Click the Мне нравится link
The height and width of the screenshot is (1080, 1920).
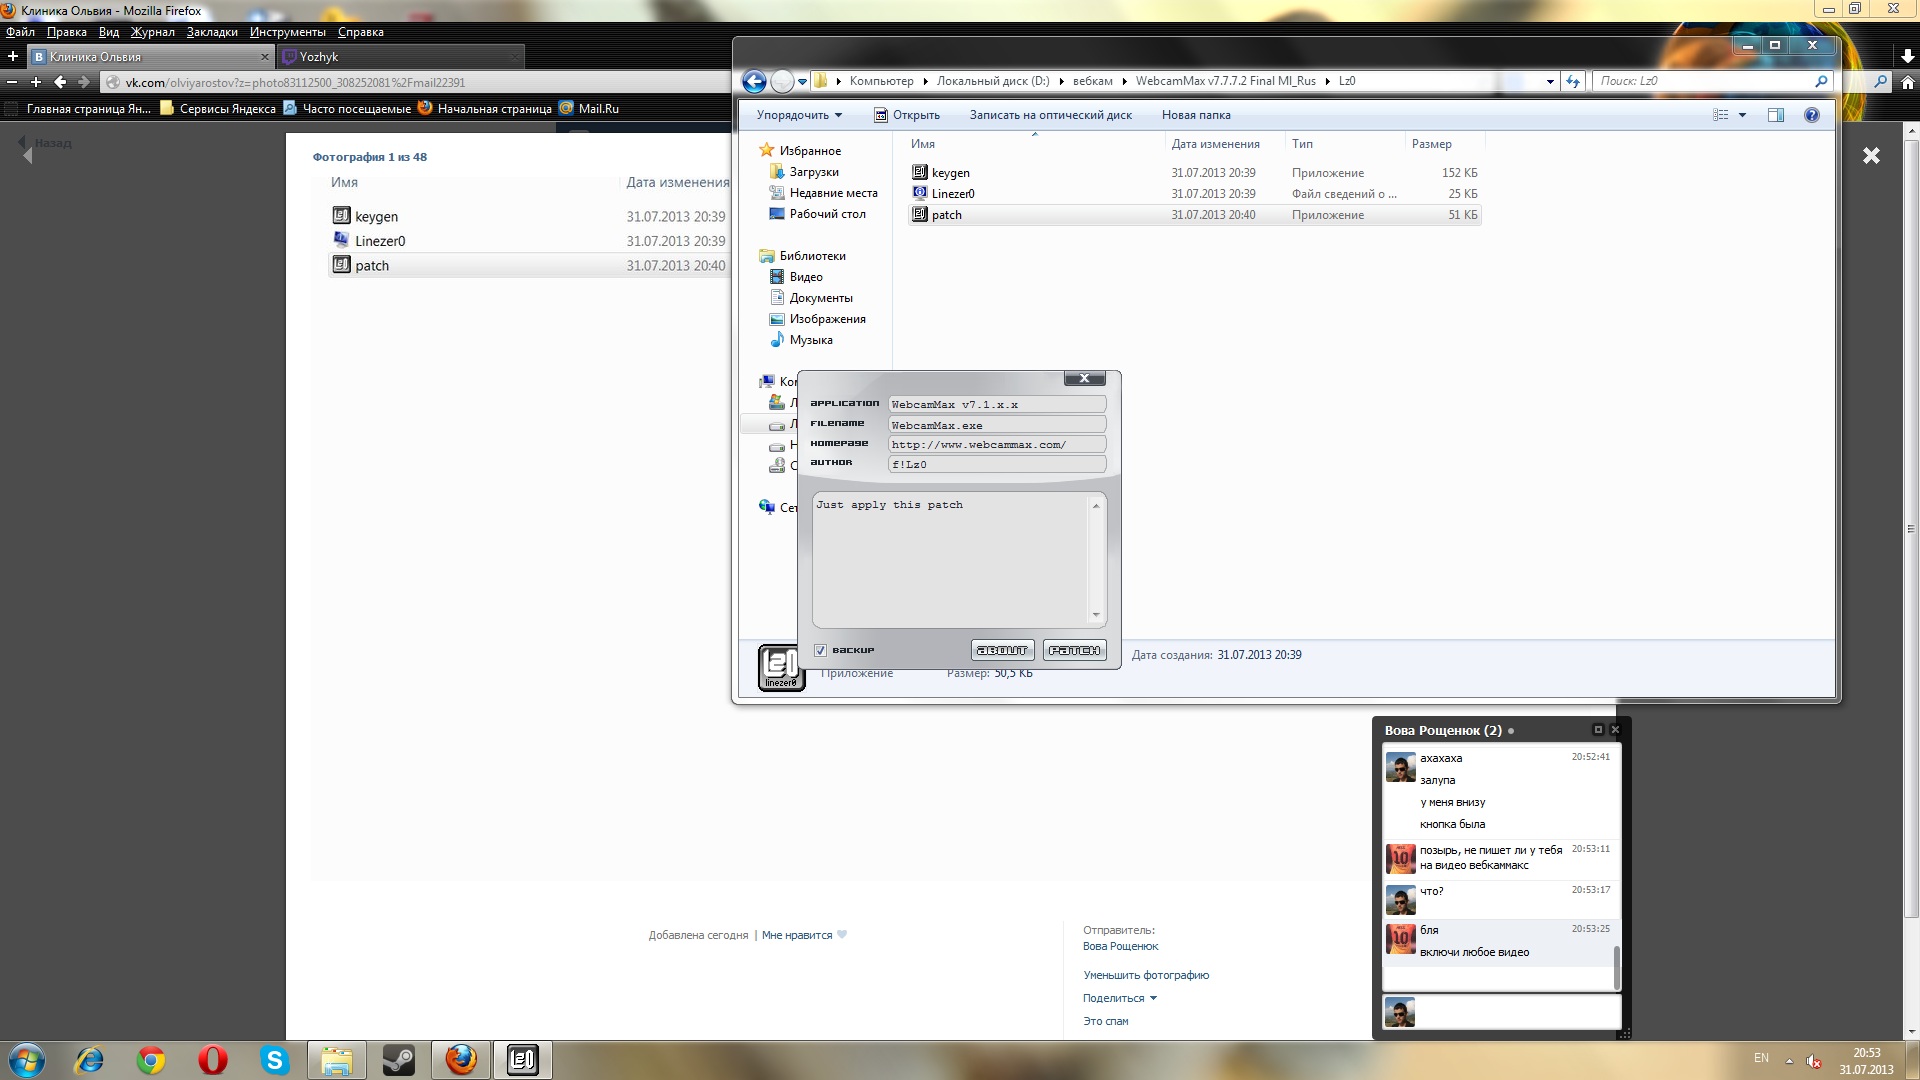[797, 935]
